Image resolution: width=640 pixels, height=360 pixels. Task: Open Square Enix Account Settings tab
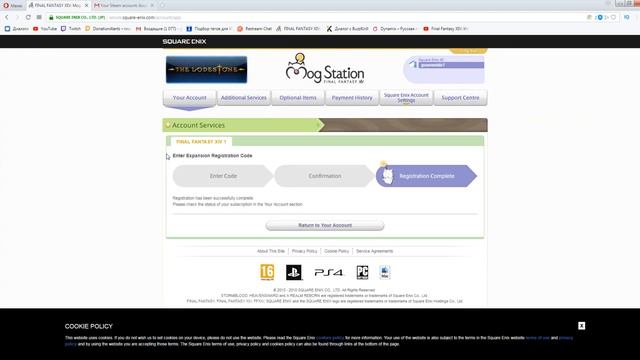click(x=406, y=98)
